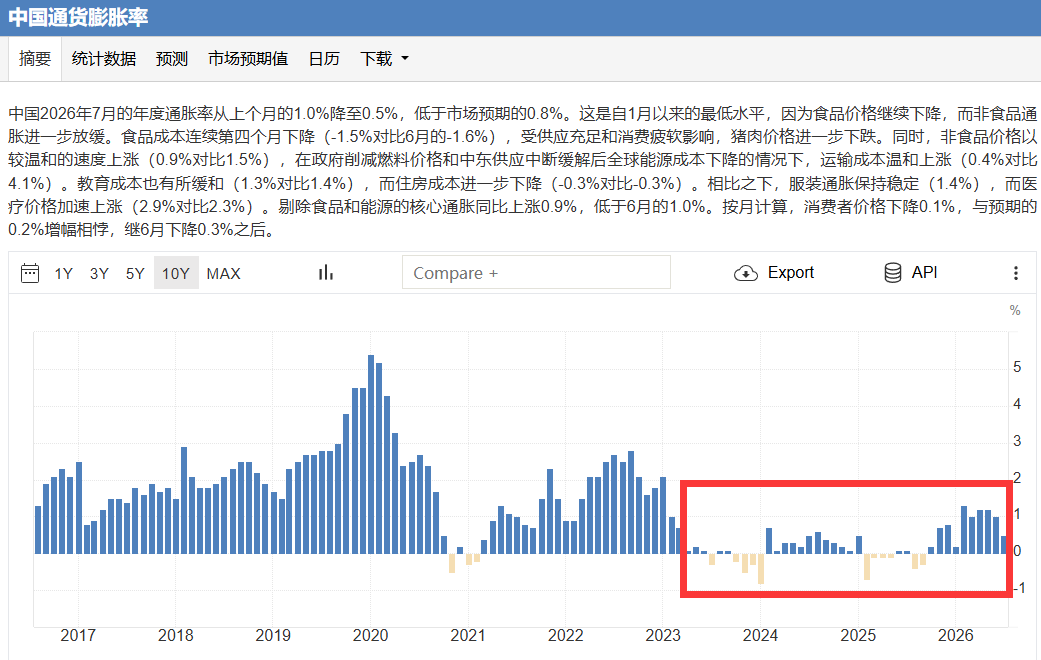Image resolution: width=1041 pixels, height=660 pixels.
Task: Click the y-axis value 3
Action: (1017, 441)
